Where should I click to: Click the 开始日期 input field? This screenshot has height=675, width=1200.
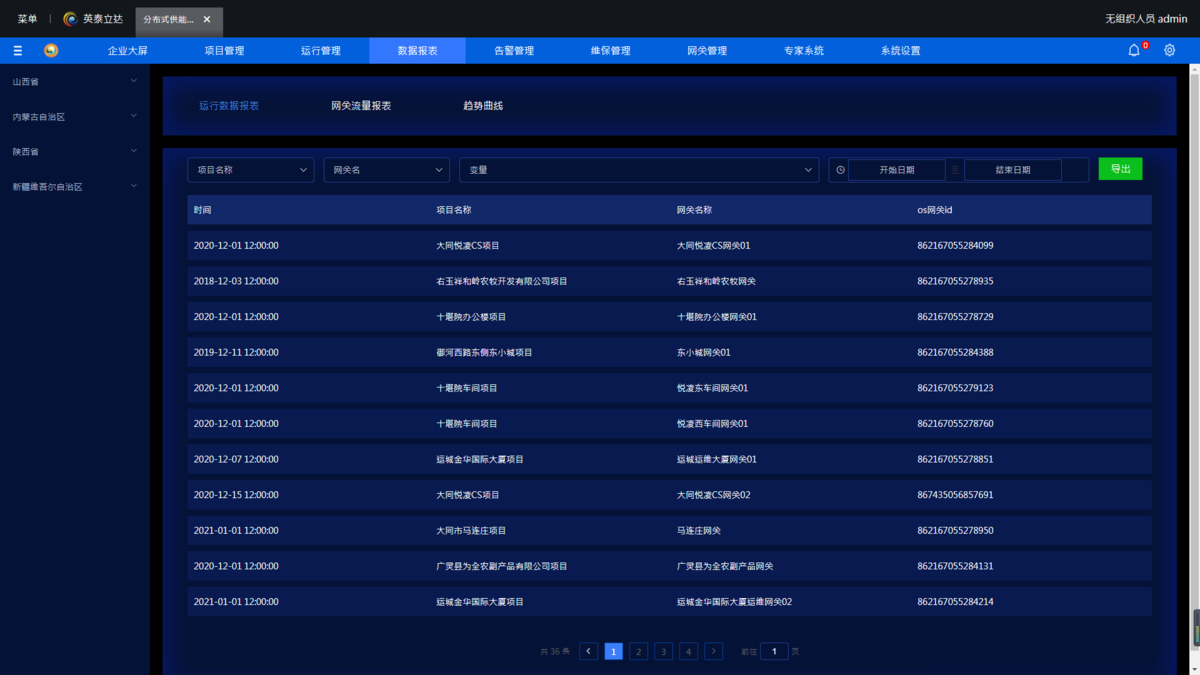[896, 170]
